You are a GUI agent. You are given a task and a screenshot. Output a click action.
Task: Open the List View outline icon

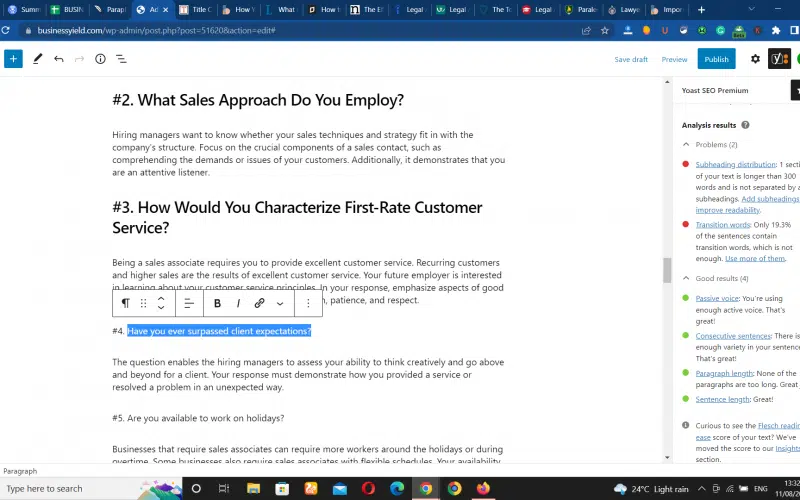click(x=121, y=59)
